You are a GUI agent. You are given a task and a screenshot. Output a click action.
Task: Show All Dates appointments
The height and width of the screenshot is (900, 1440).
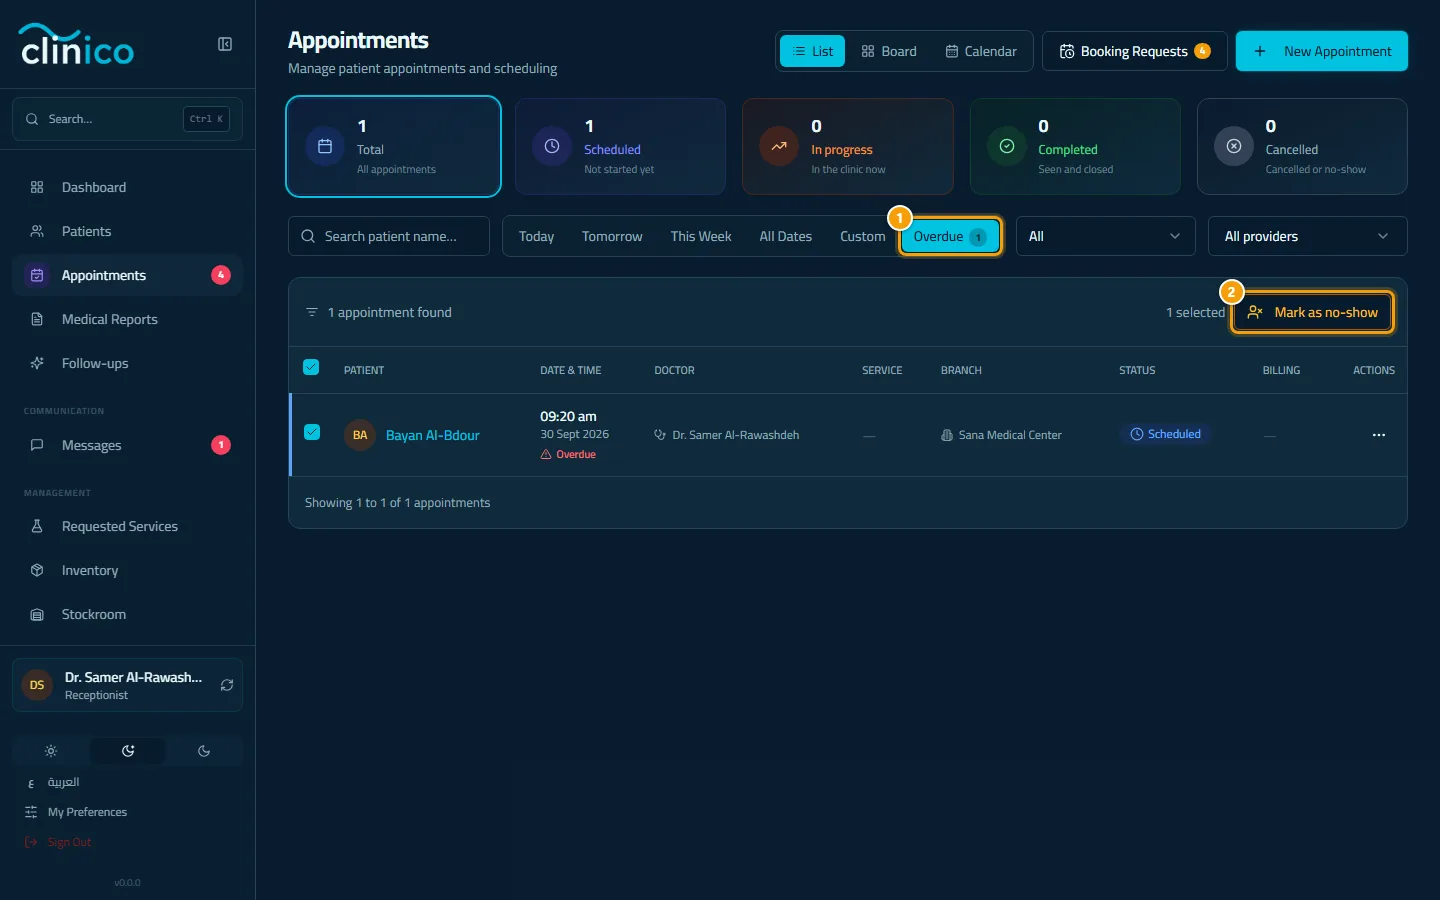click(x=785, y=236)
